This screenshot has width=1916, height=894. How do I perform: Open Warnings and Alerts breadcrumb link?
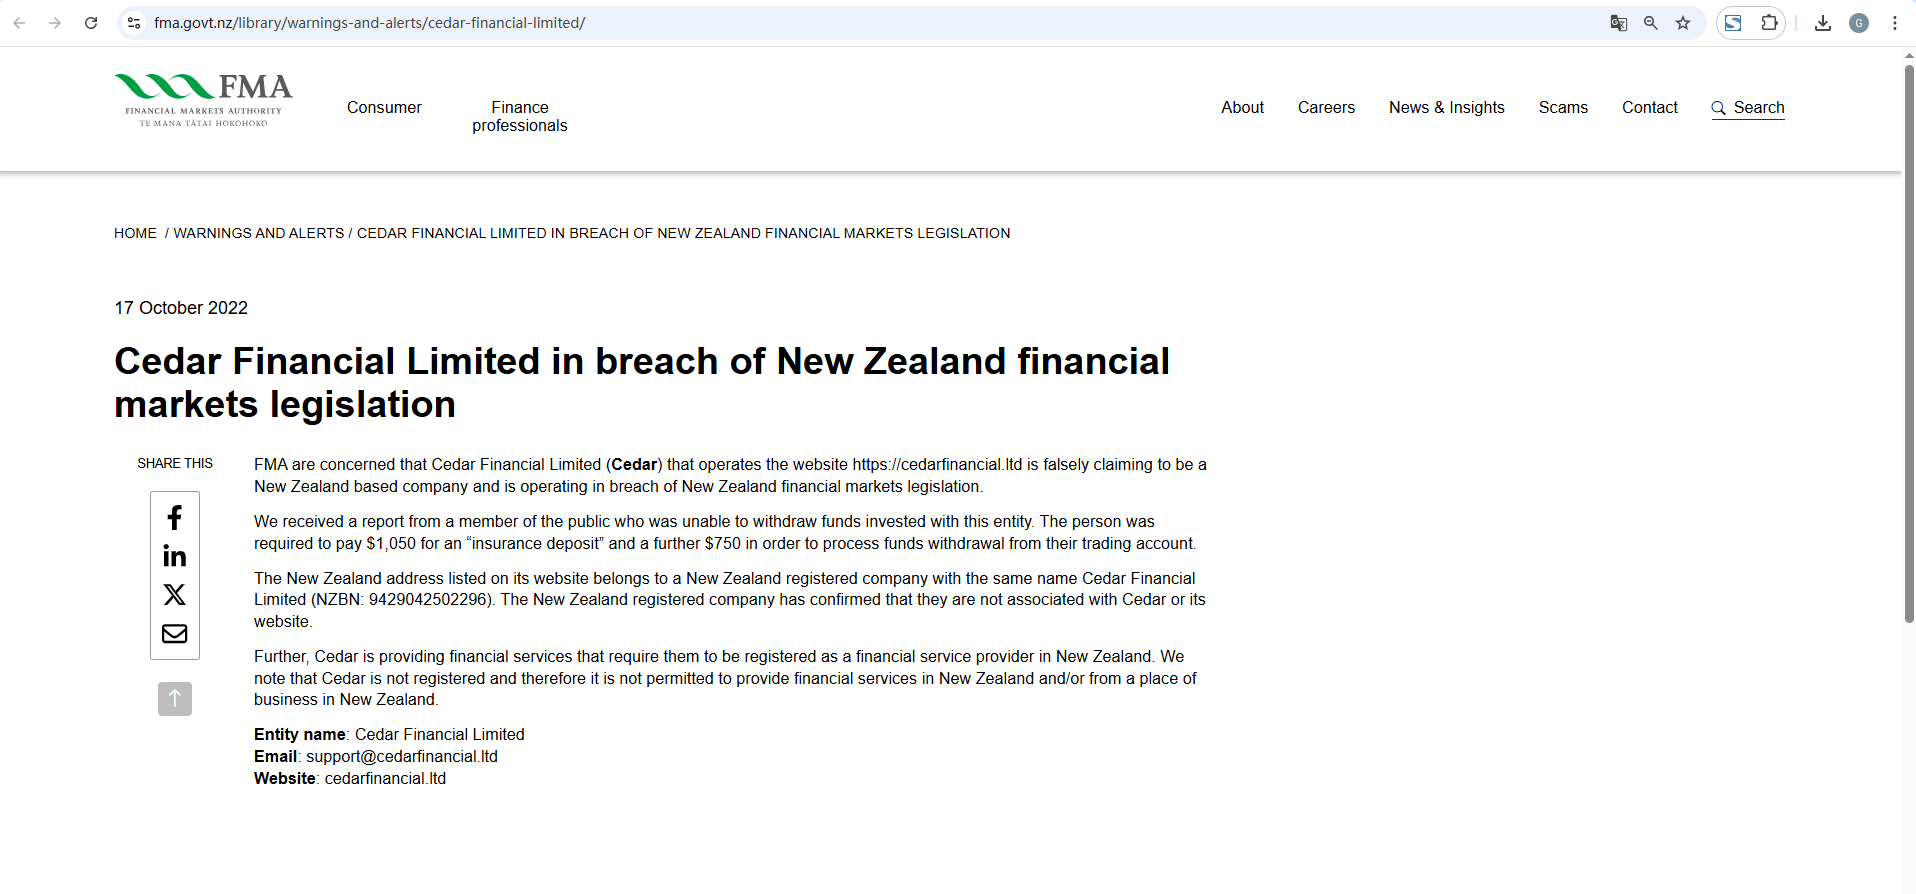[x=259, y=233]
